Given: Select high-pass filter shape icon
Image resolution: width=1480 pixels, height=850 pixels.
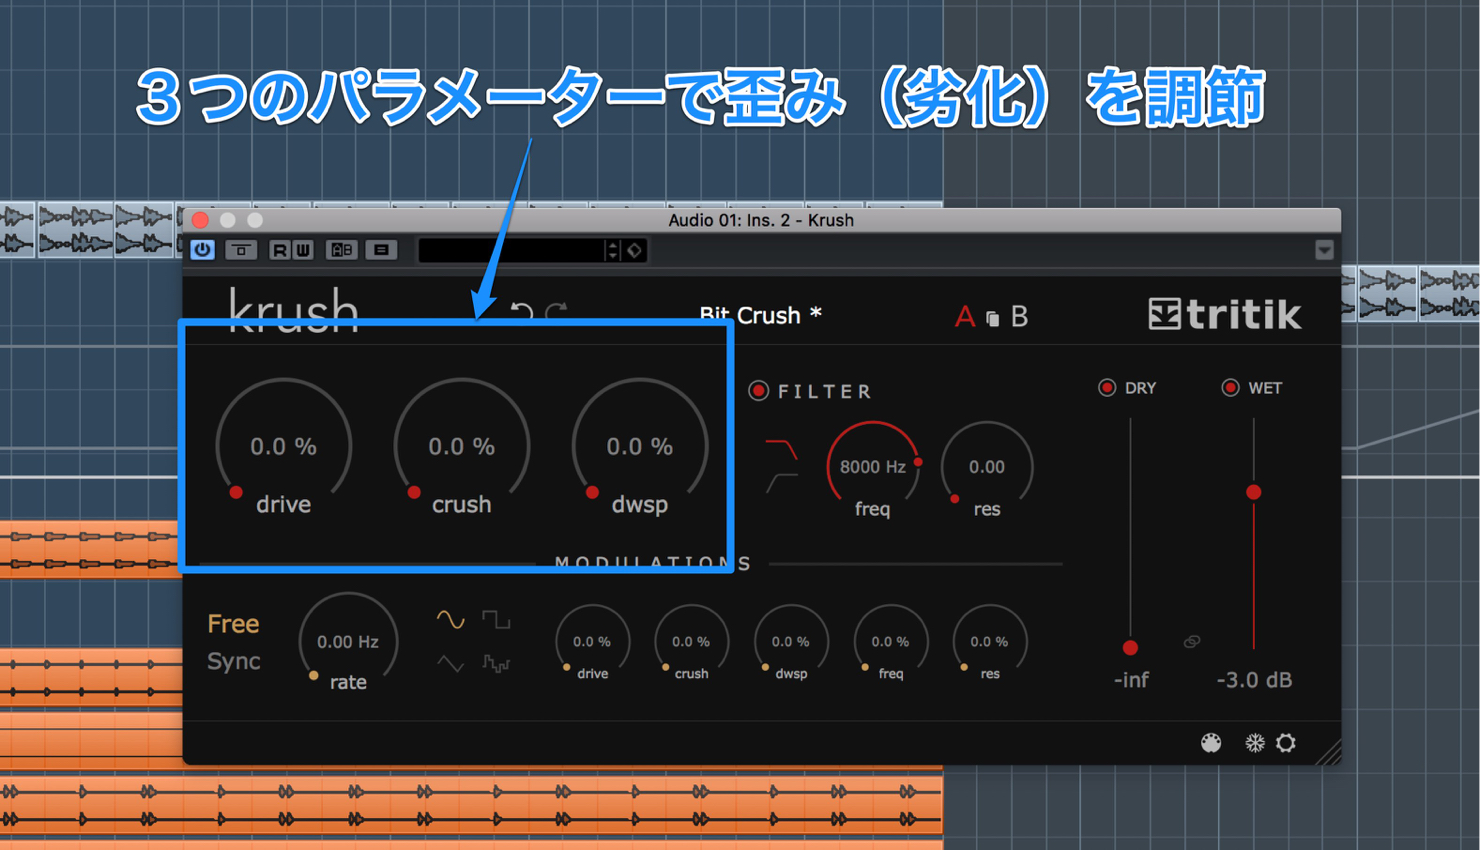Looking at the screenshot, I should 781,482.
